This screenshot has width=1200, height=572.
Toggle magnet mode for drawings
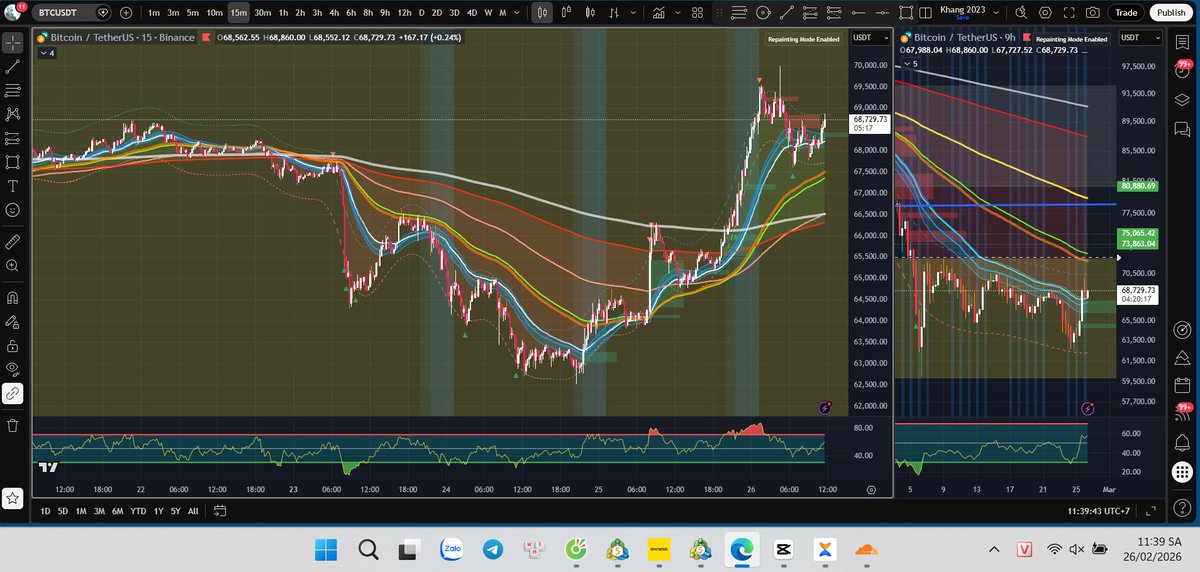pos(13,297)
